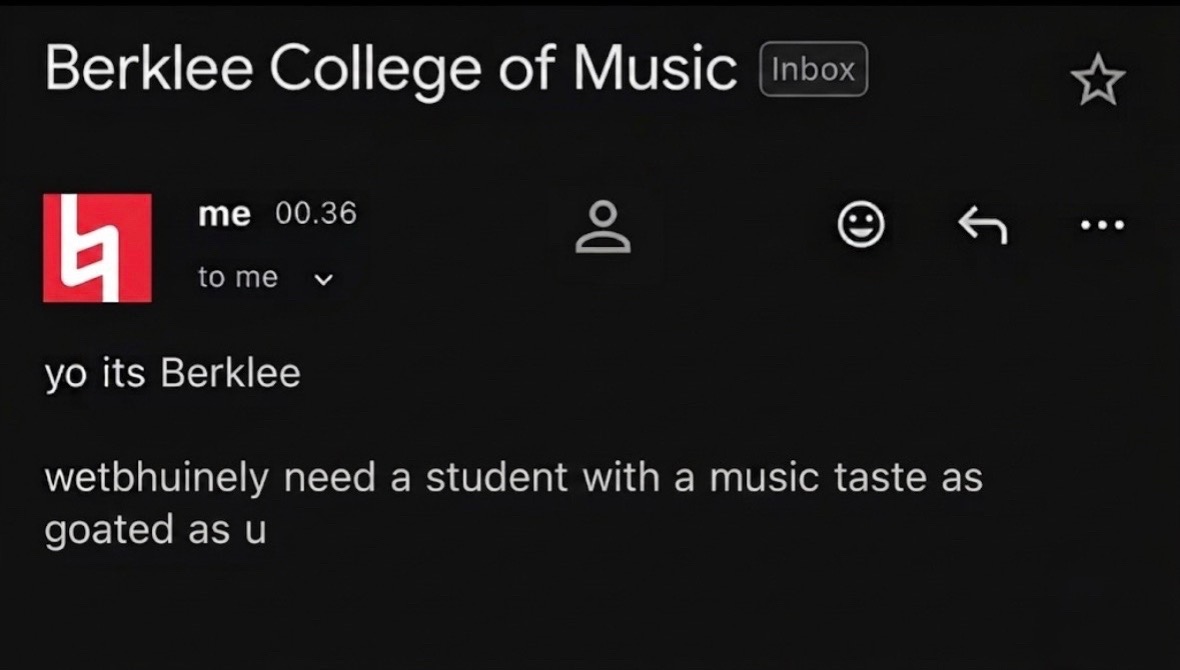Click the "to me" recipient text
The height and width of the screenshot is (670, 1180).
click(x=238, y=278)
